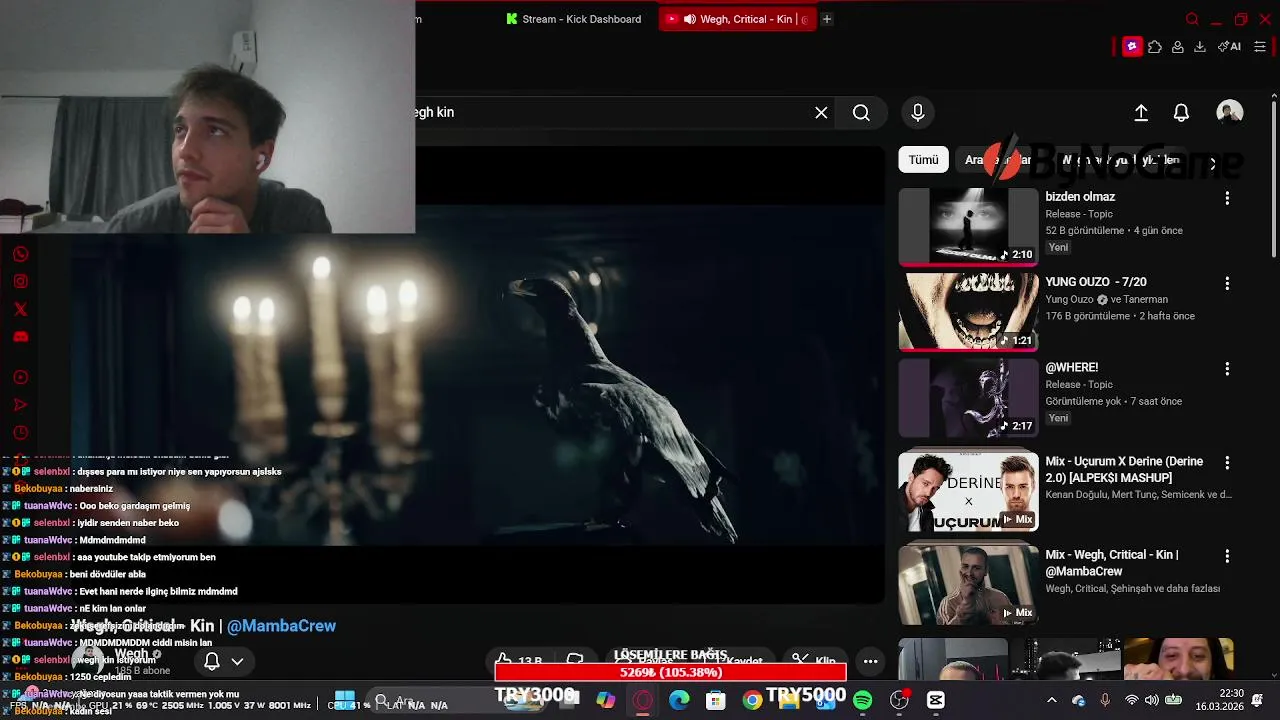The height and width of the screenshot is (720, 1280).
Task: Toggle the channel notification bell
Action: (212, 661)
